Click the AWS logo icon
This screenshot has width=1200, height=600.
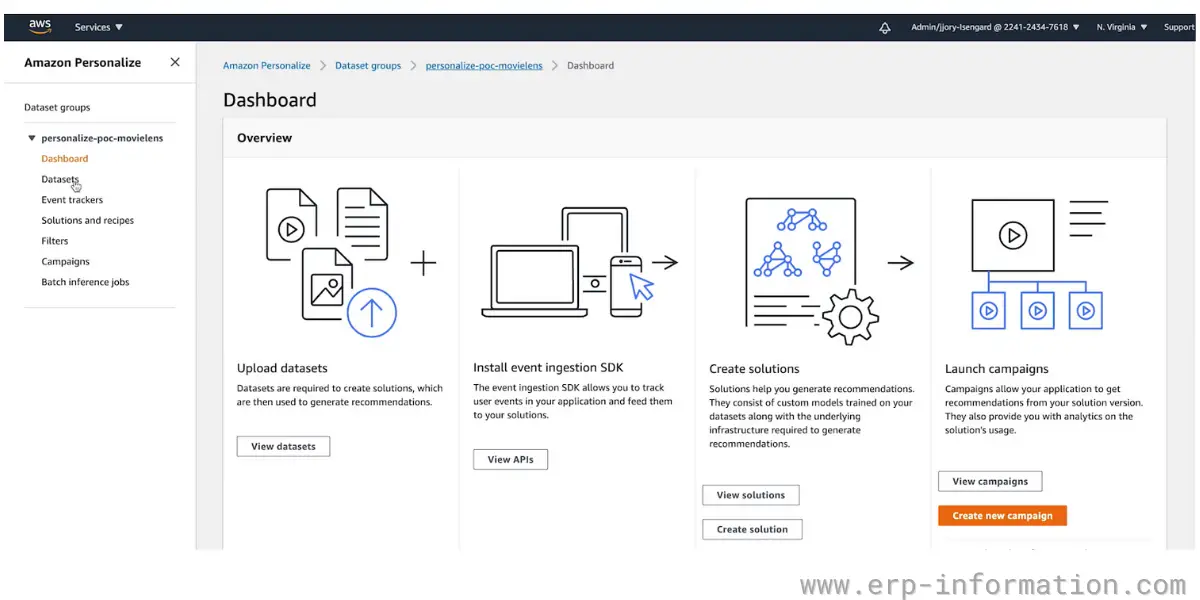[x=40, y=27]
